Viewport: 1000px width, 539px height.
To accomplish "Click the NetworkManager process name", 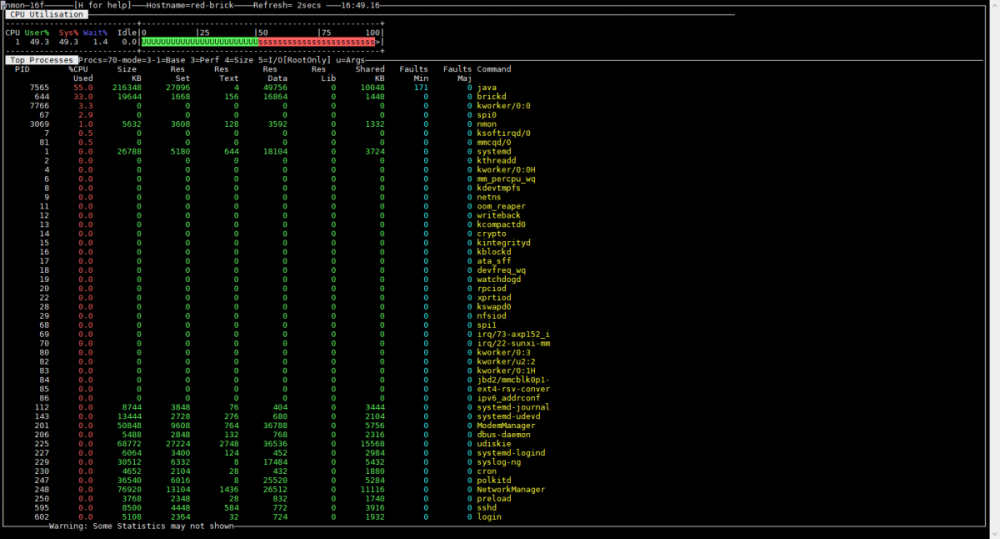I will [511, 489].
